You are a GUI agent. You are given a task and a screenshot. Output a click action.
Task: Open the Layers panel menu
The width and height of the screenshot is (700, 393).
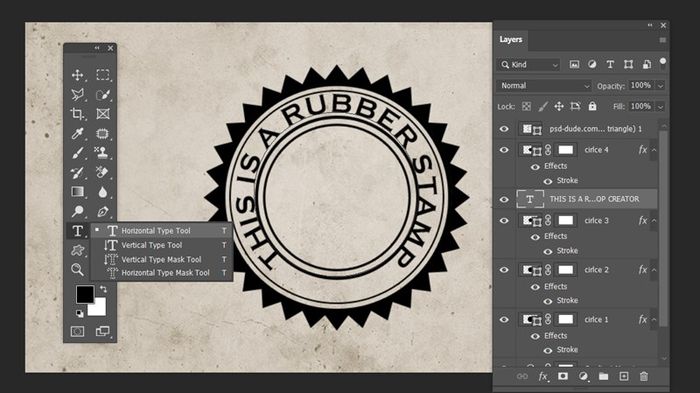(x=662, y=40)
